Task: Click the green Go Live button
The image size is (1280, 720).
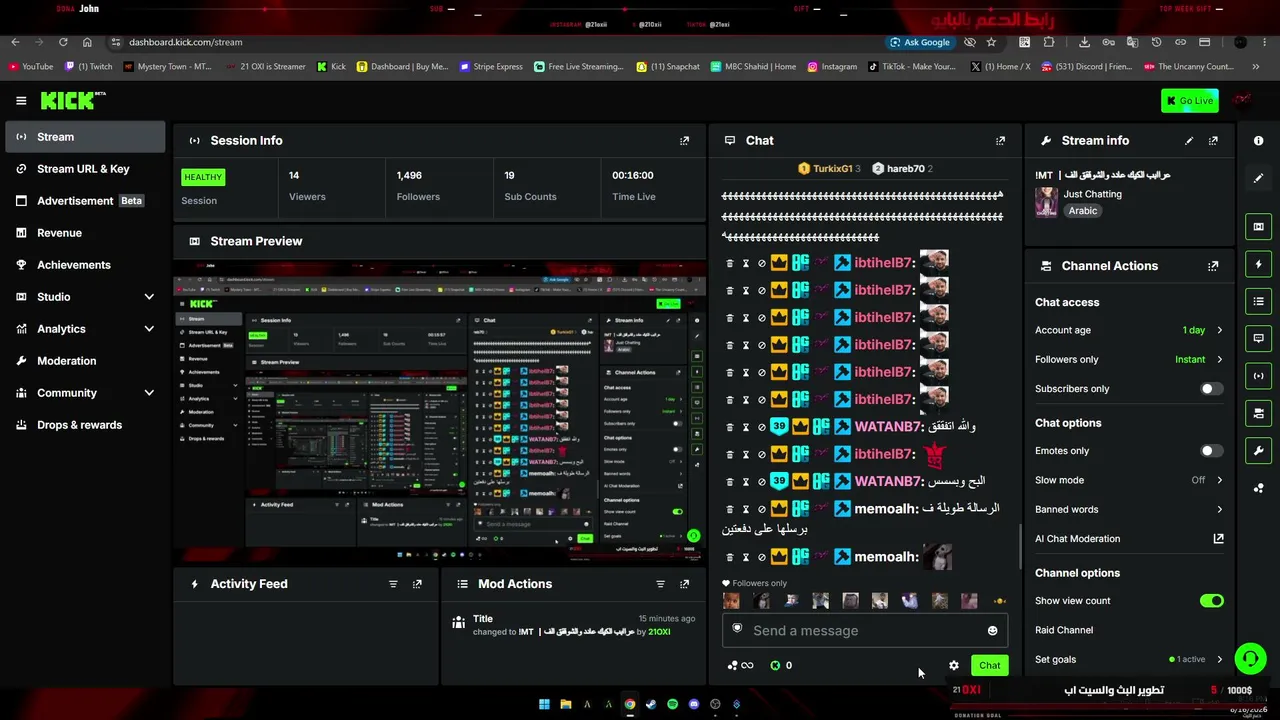Action: click(1189, 100)
